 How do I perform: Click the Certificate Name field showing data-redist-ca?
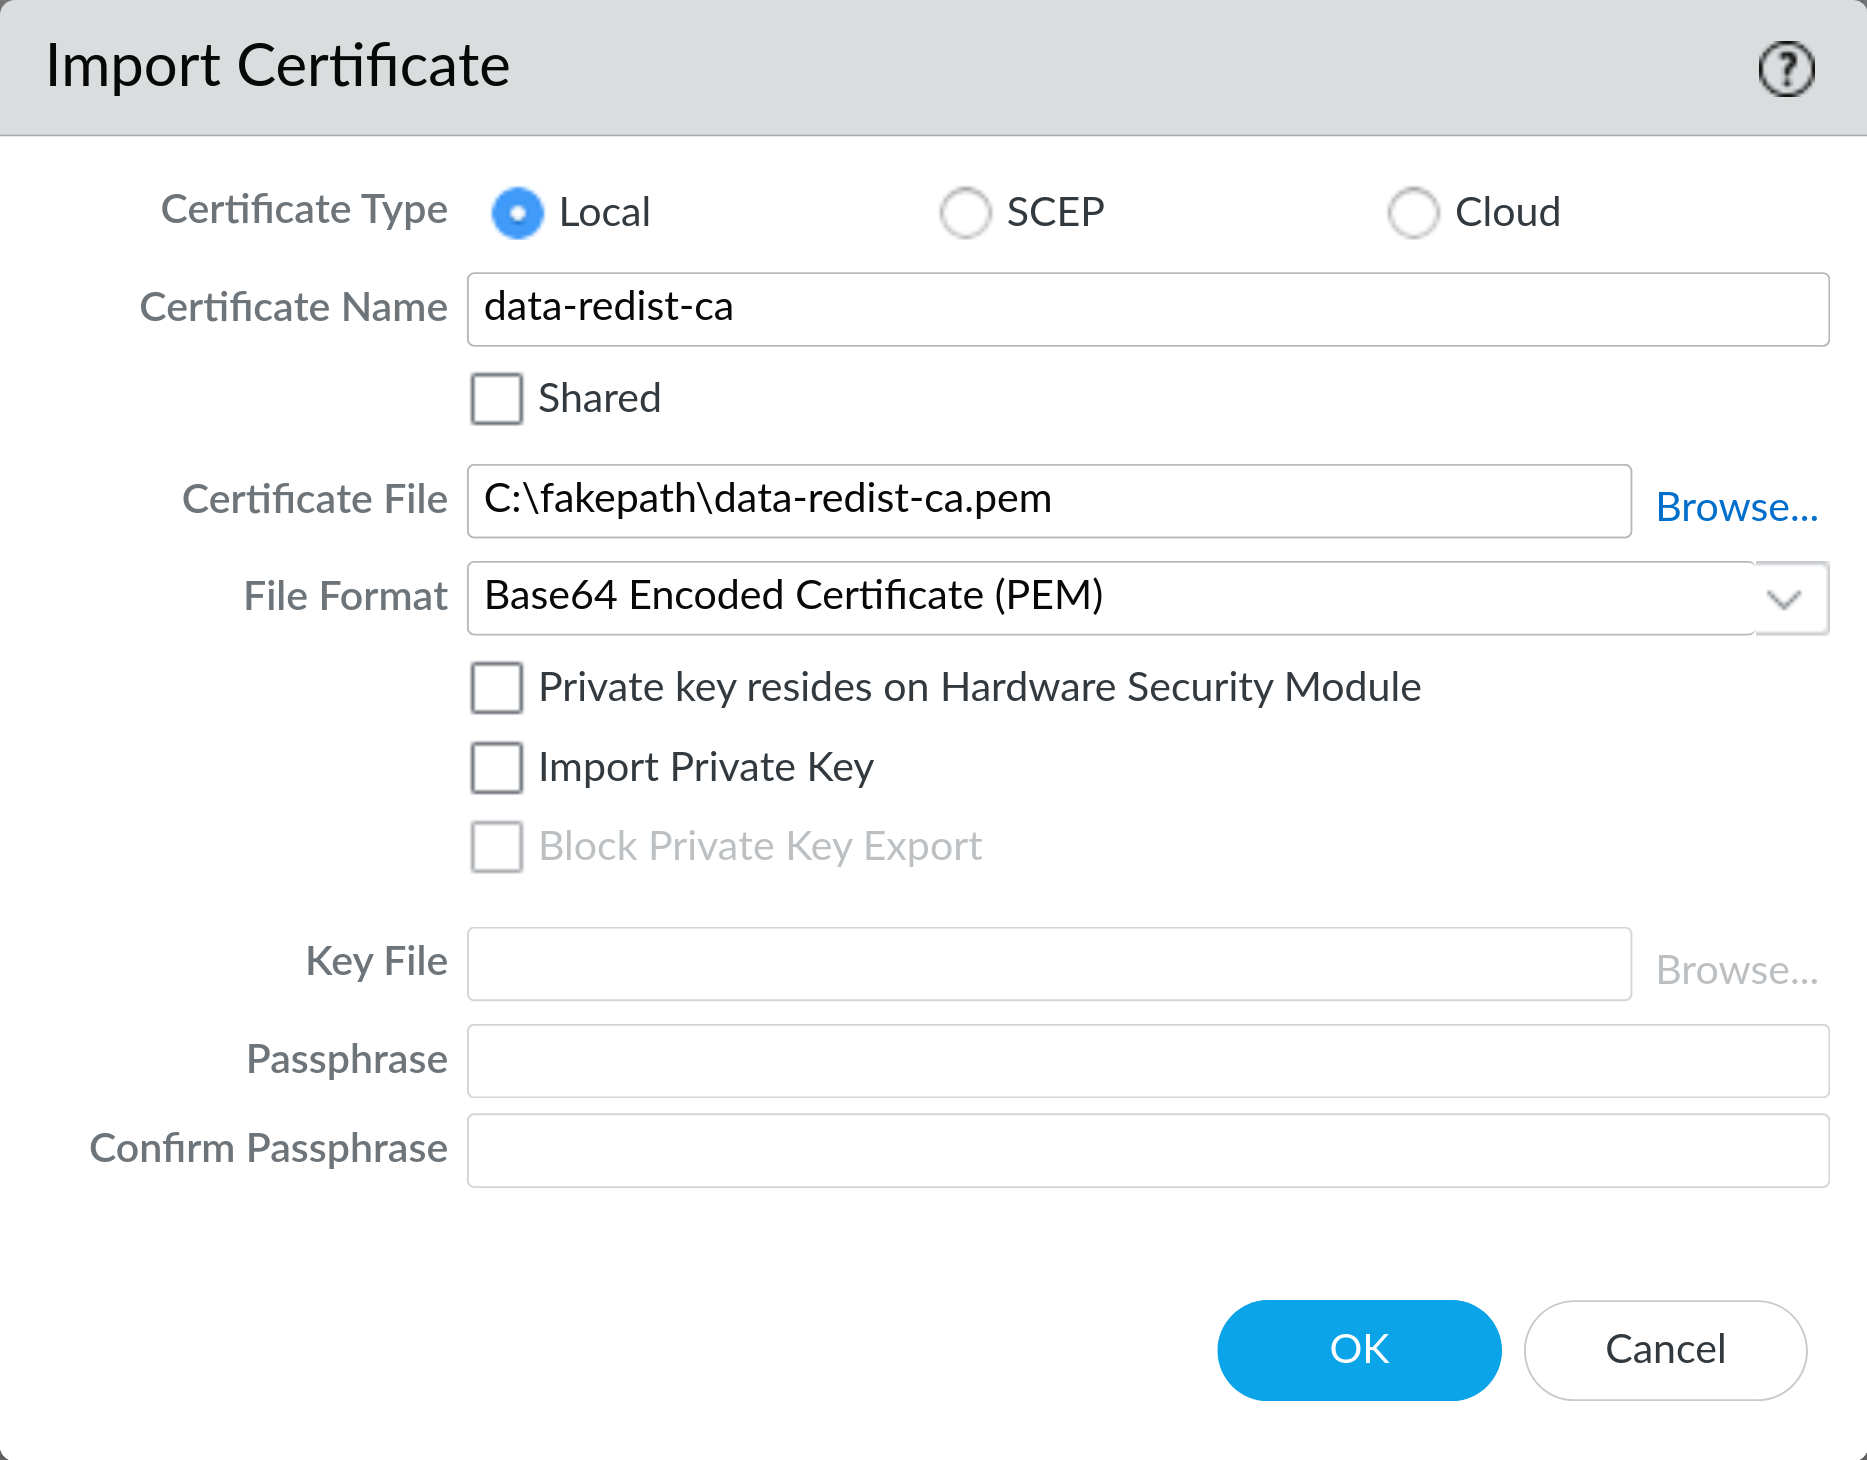(1100, 309)
